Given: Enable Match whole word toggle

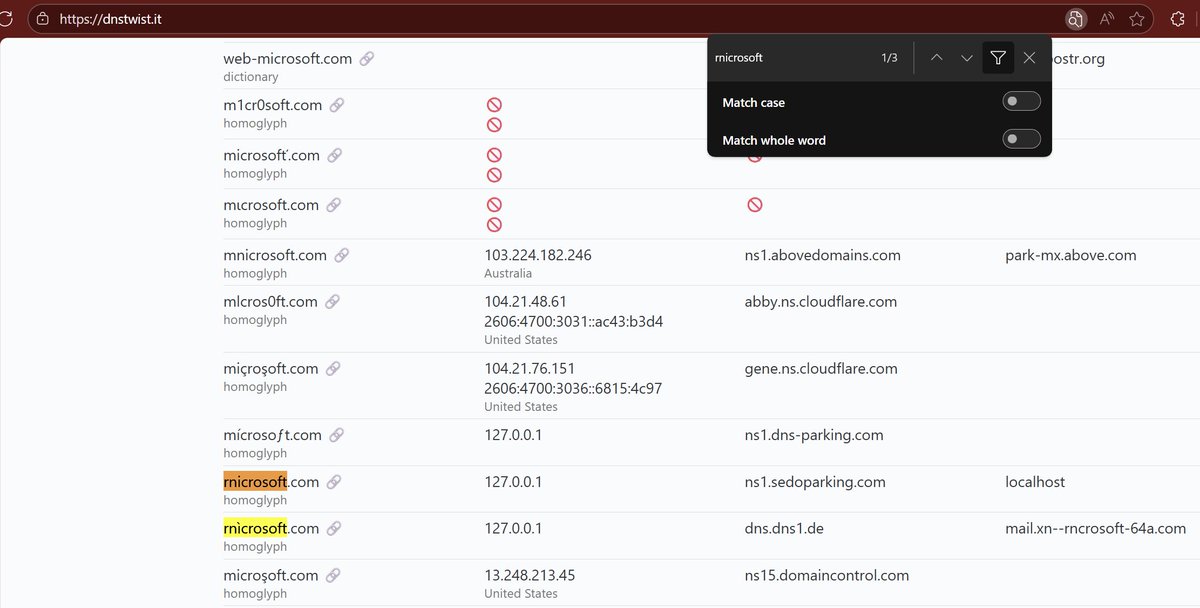Looking at the screenshot, I should [x=1021, y=139].
